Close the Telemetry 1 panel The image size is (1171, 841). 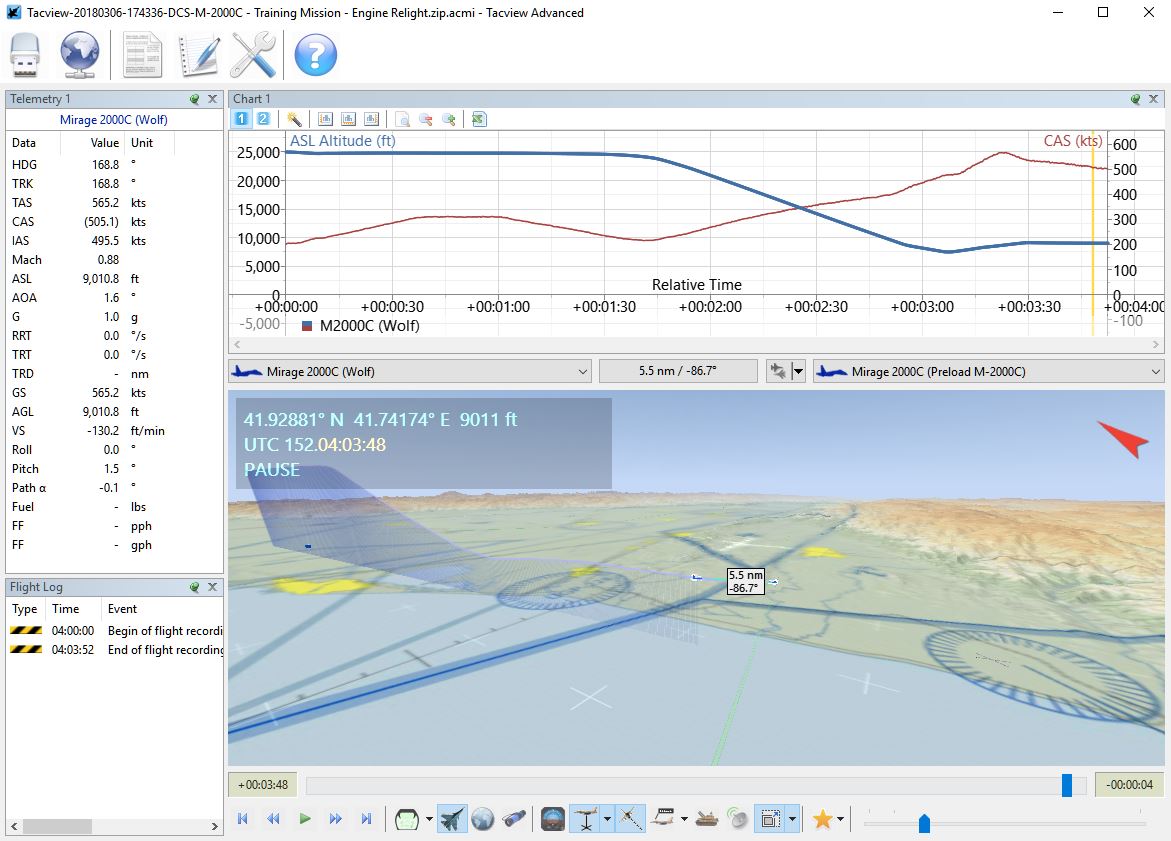[x=213, y=99]
